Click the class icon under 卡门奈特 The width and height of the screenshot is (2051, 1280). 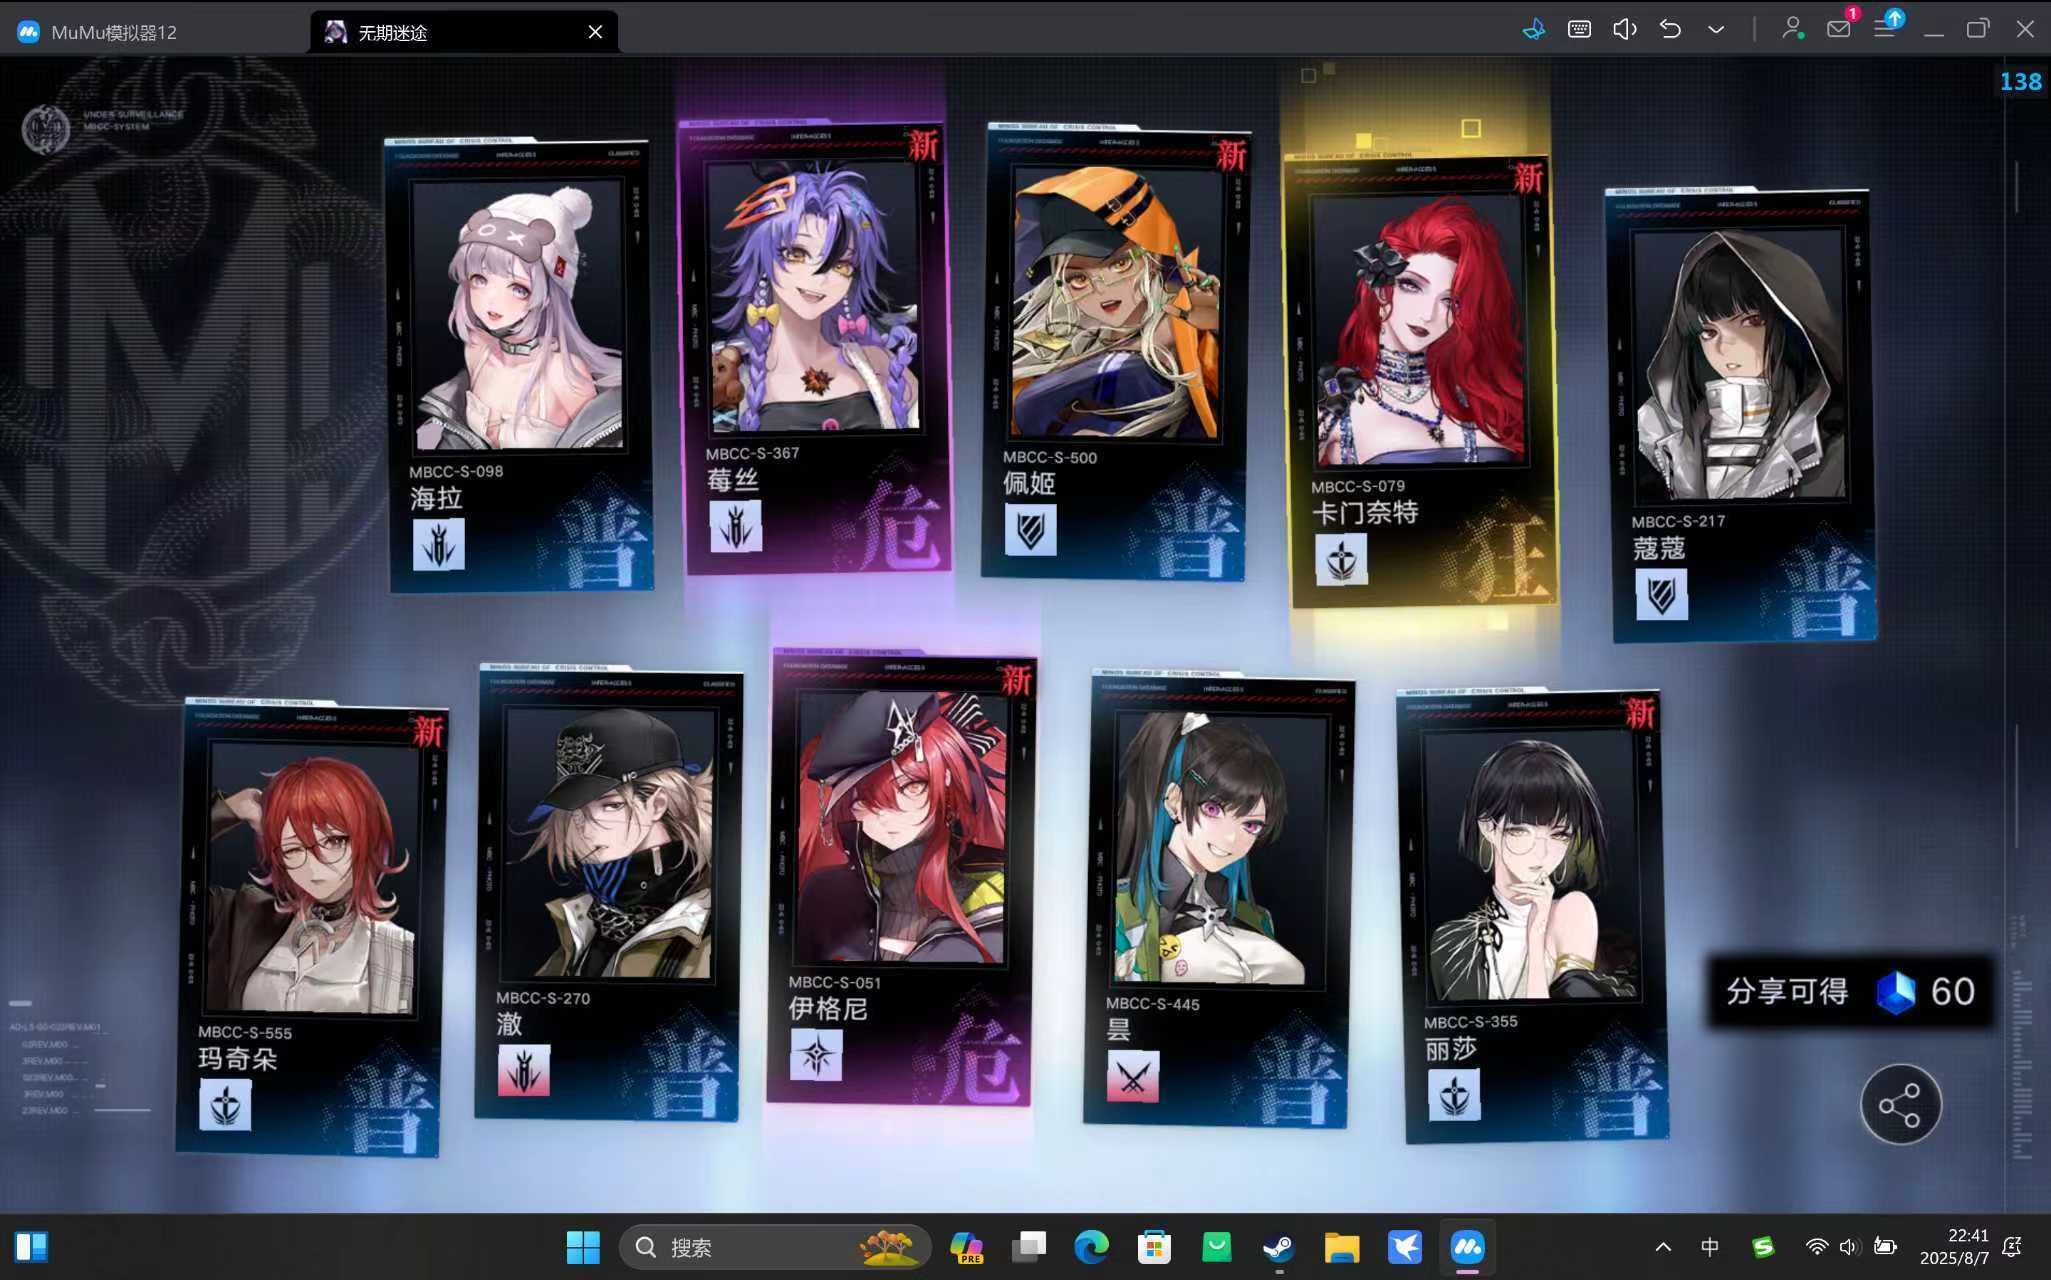click(1340, 561)
